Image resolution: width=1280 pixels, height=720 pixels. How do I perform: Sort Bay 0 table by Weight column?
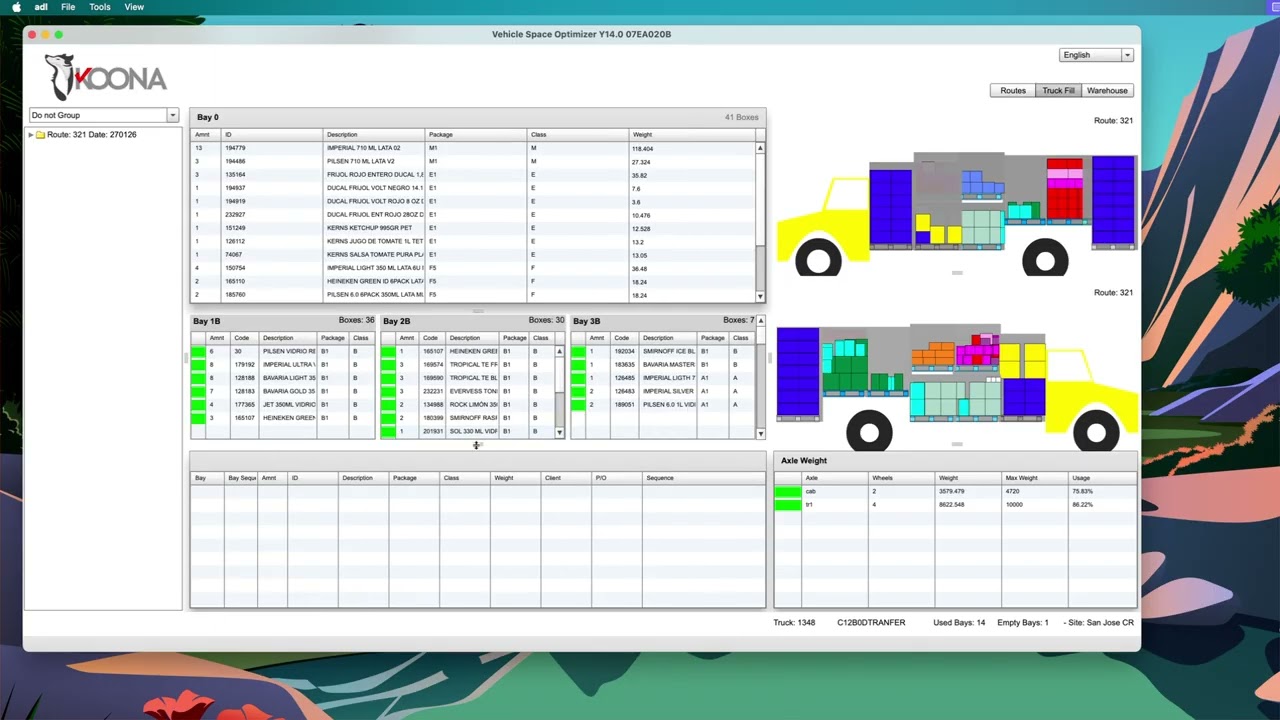pyautogui.click(x=691, y=134)
